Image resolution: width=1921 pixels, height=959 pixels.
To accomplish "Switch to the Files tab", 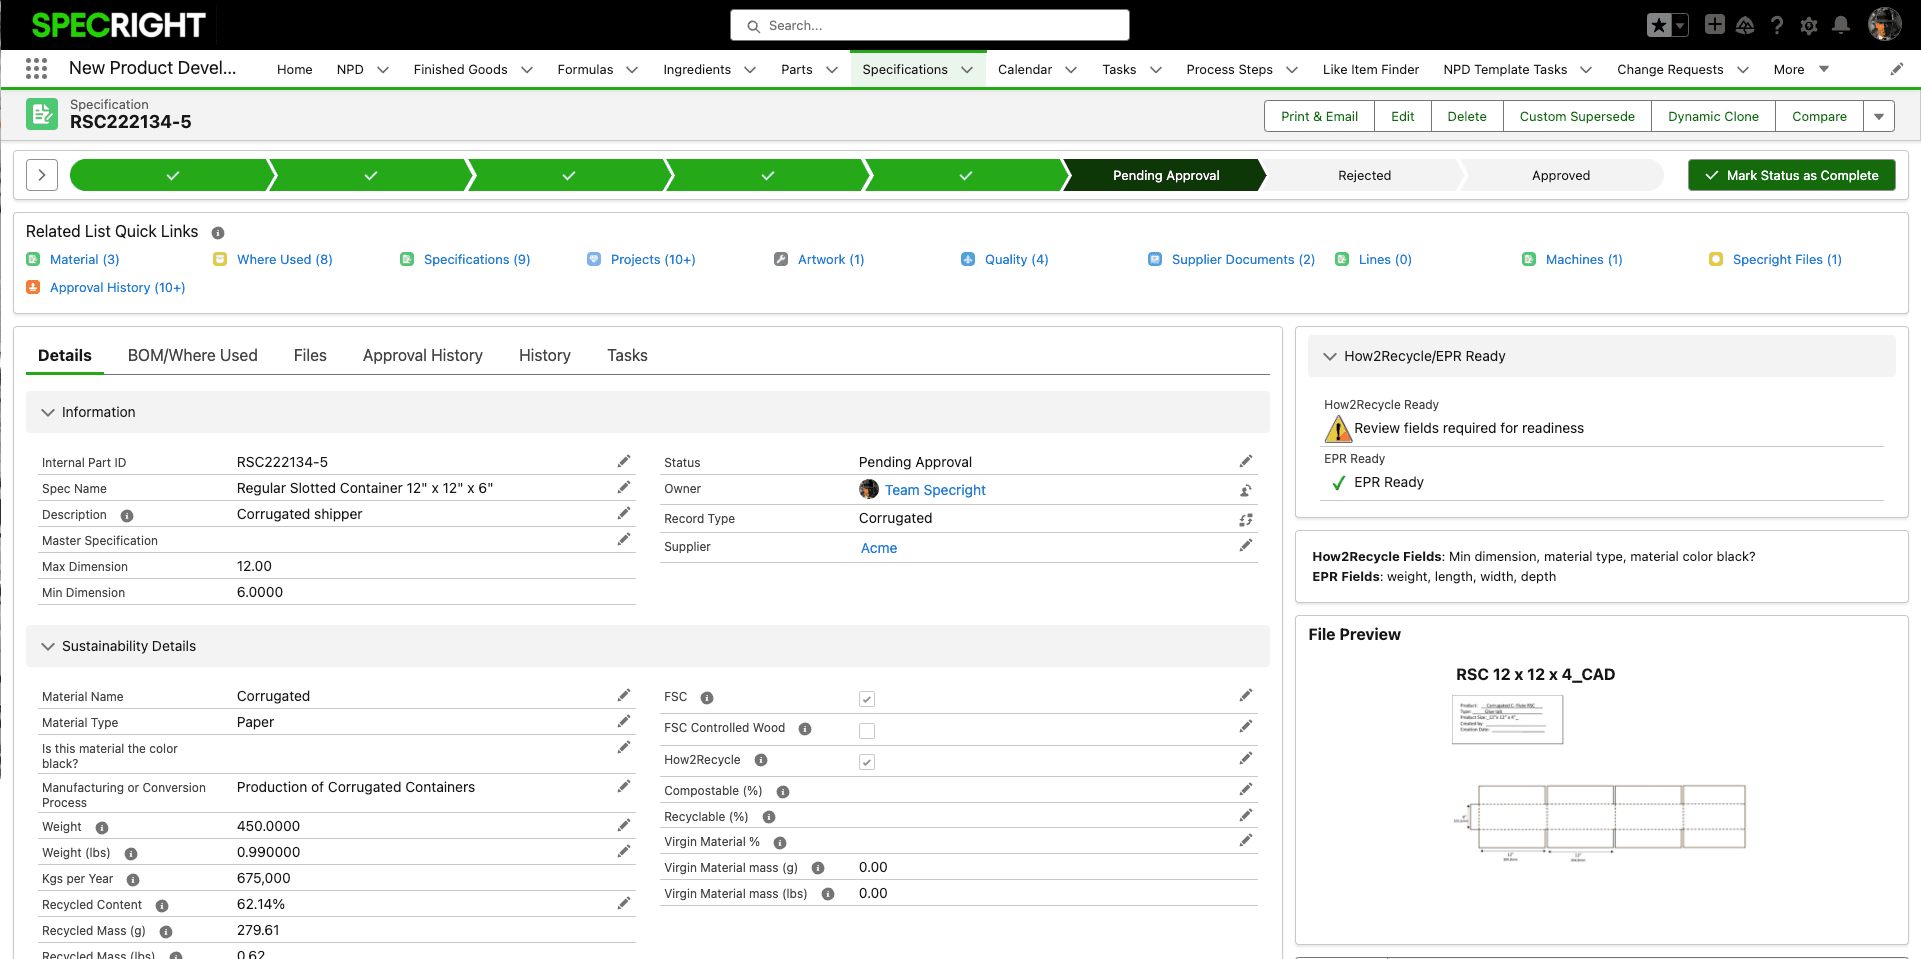I will click(x=310, y=355).
